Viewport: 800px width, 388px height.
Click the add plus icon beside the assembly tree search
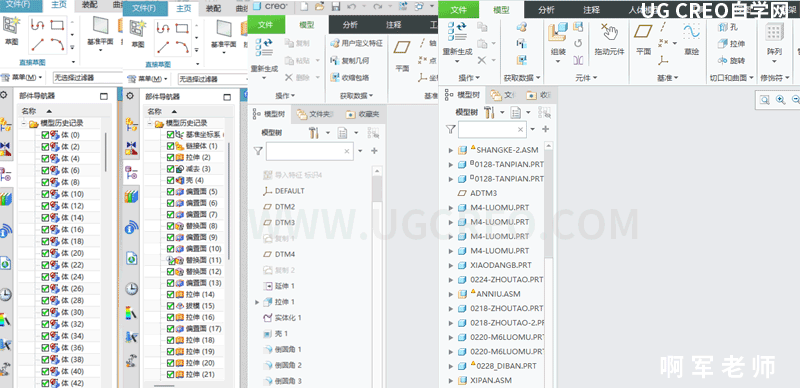point(545,130)
